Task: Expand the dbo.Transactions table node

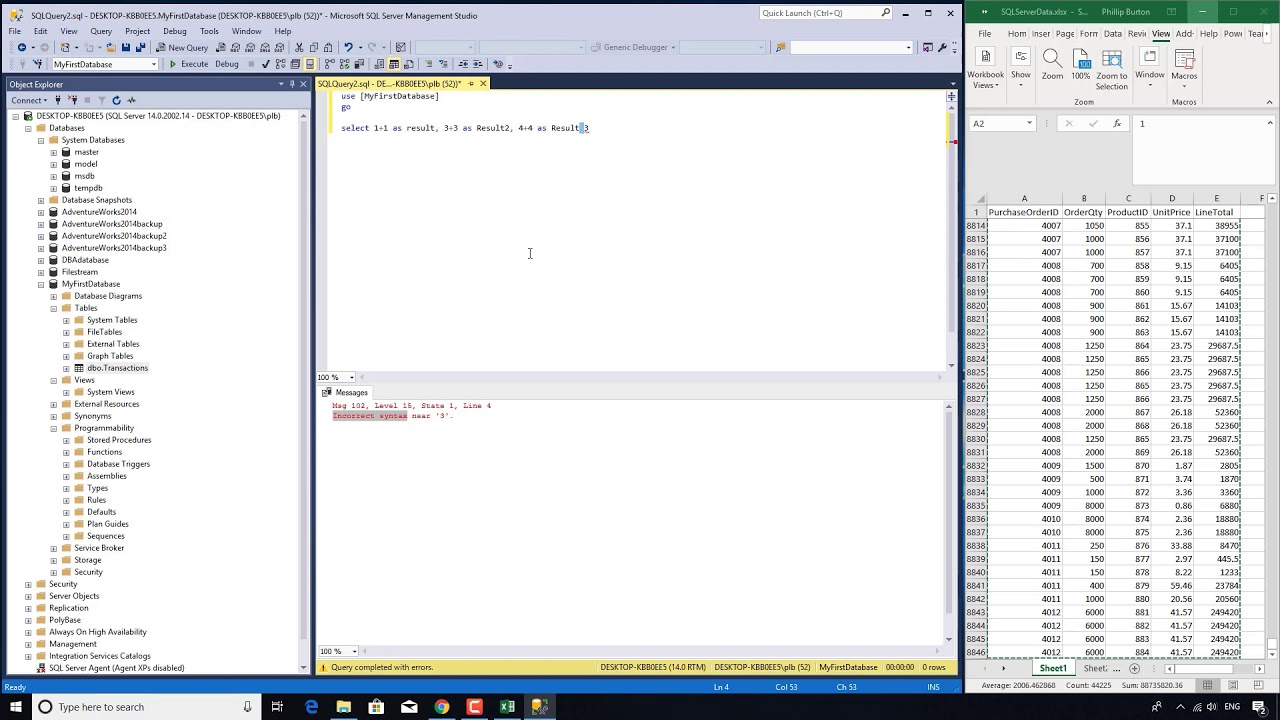Action: (x=66, y=368)
